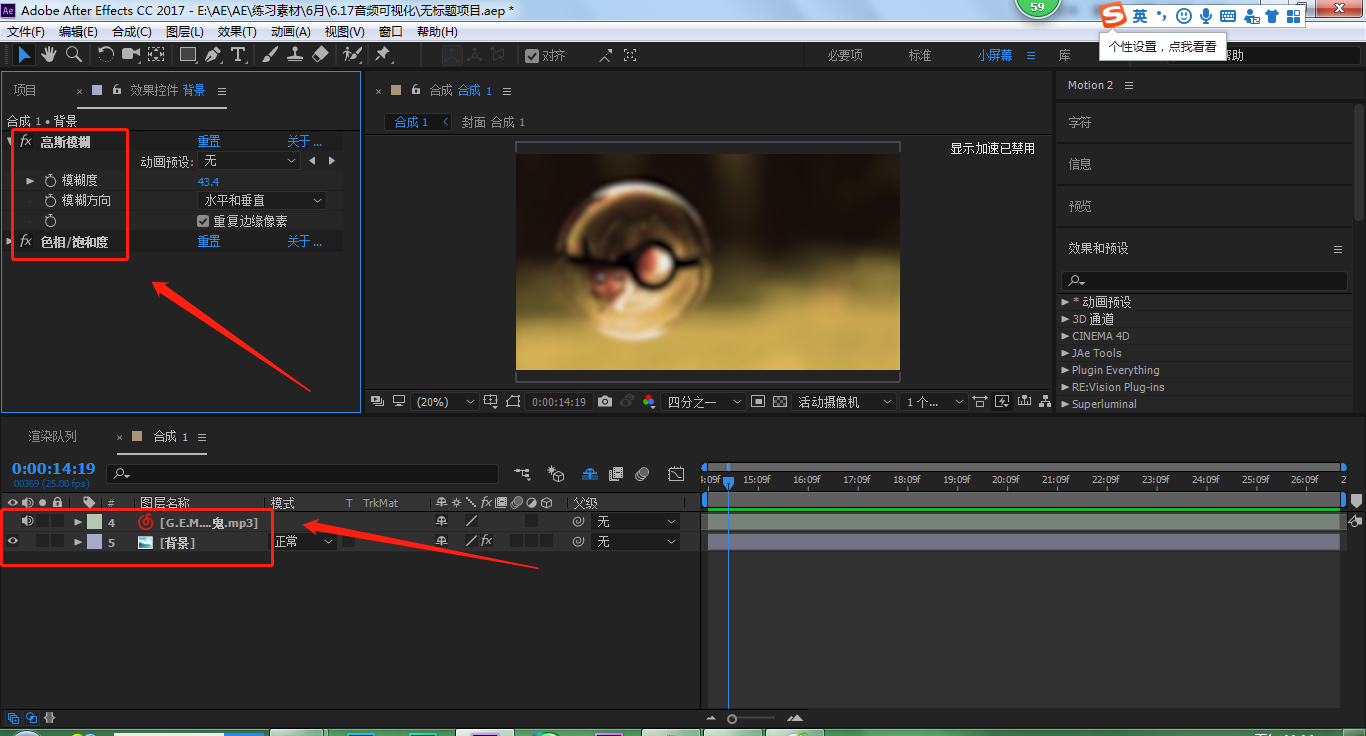Reset the 色相/饱和度 effect via 重置

tap(209, 241)
